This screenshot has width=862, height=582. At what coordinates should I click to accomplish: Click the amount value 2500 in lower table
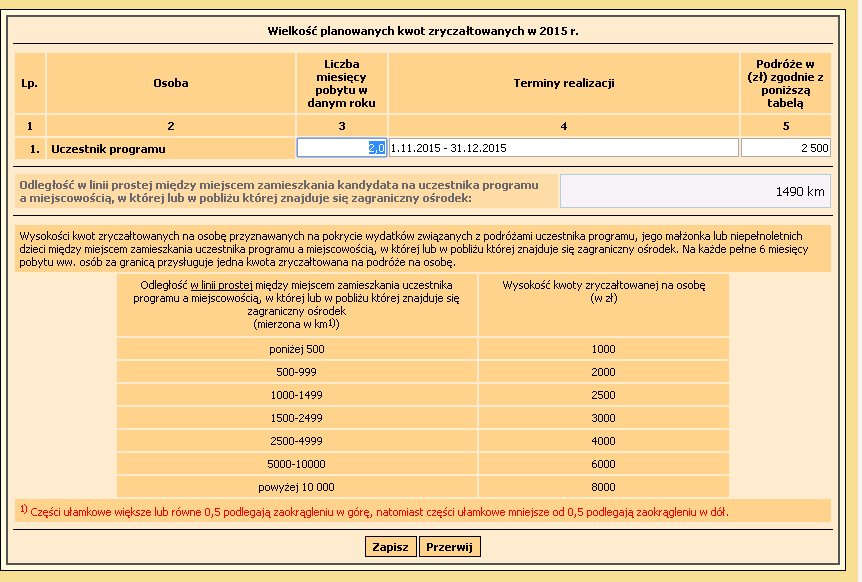pos(604,395)
